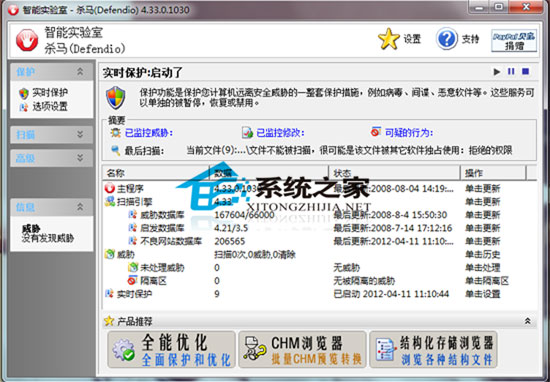Select the 威胁数据库 row
Viewport: 550px width, 382px height.
pos(319,215)
